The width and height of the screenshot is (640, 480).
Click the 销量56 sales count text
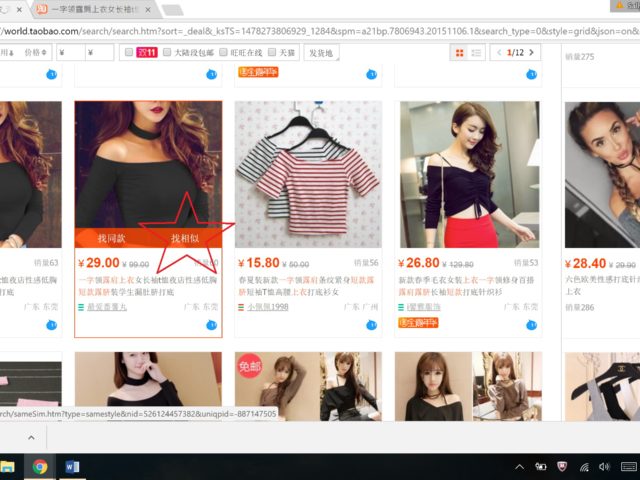[x=366, y=263]
